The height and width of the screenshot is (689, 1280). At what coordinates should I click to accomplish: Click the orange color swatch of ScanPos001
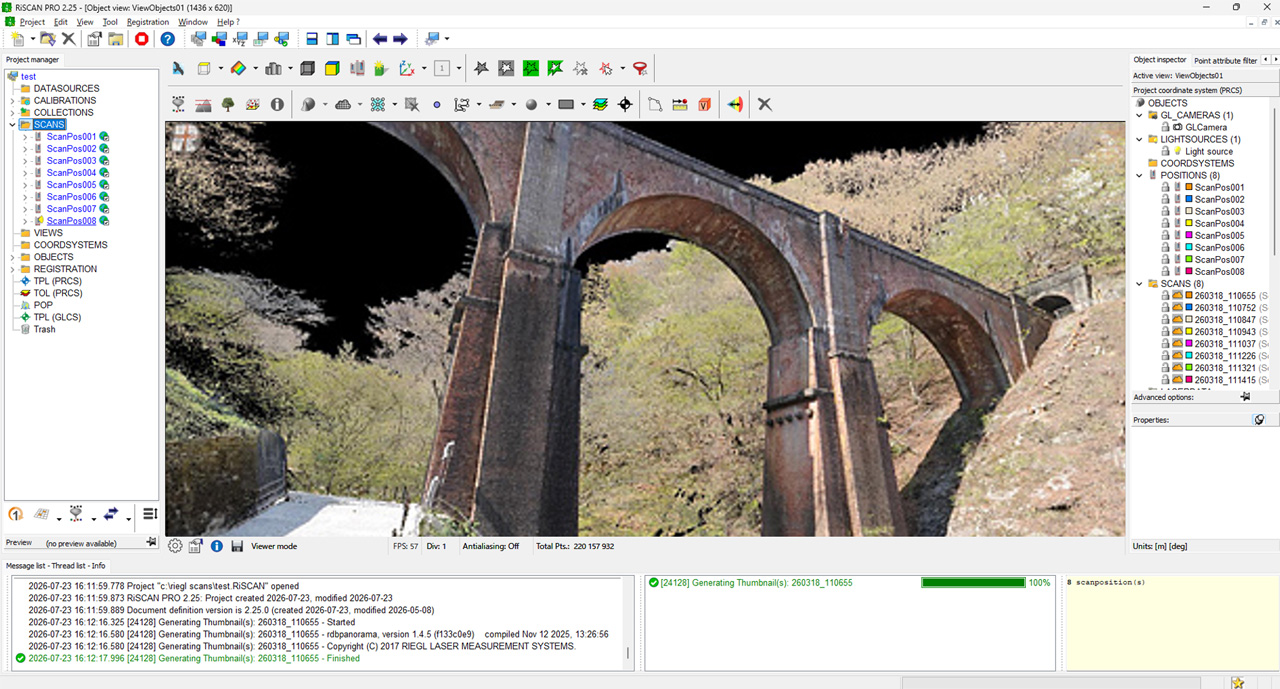coord(1189,187)
